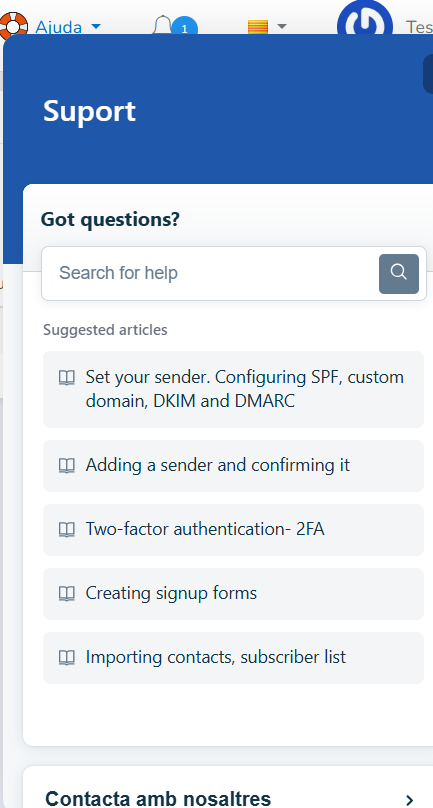Click book icon beside Creating signup forms
The width and height of the screenshot is (433, 808).
click(67, 593)
